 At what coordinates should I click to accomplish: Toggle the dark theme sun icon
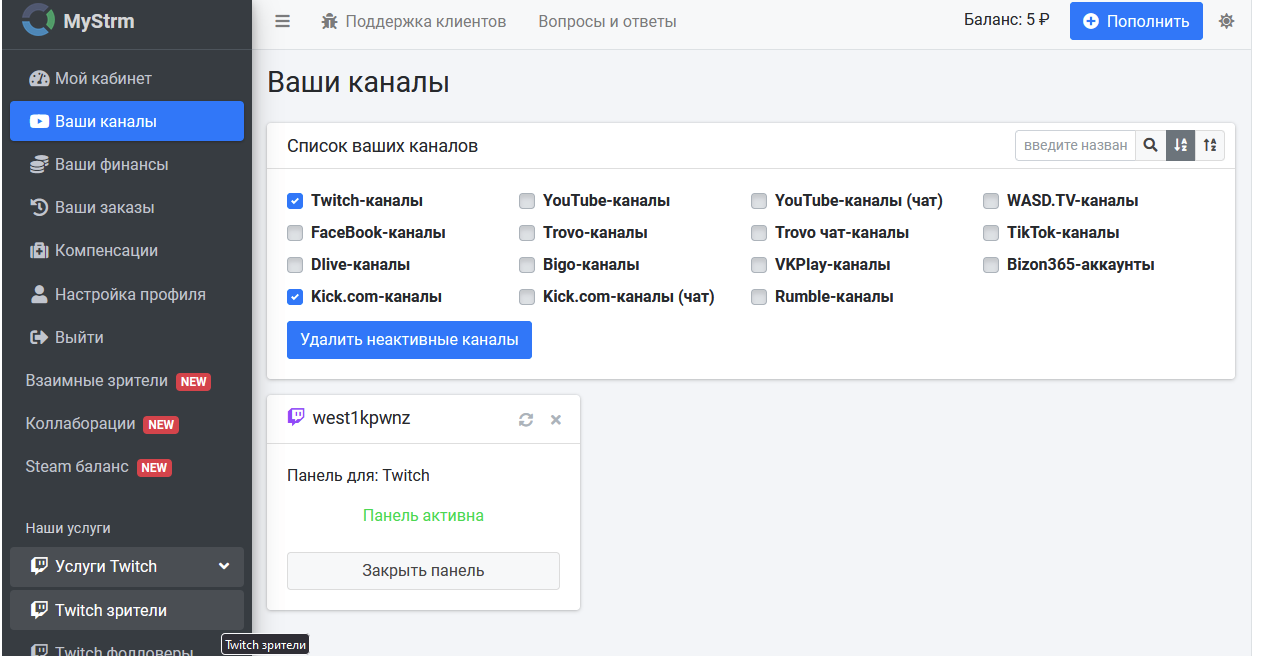[x=1226, y=21]
